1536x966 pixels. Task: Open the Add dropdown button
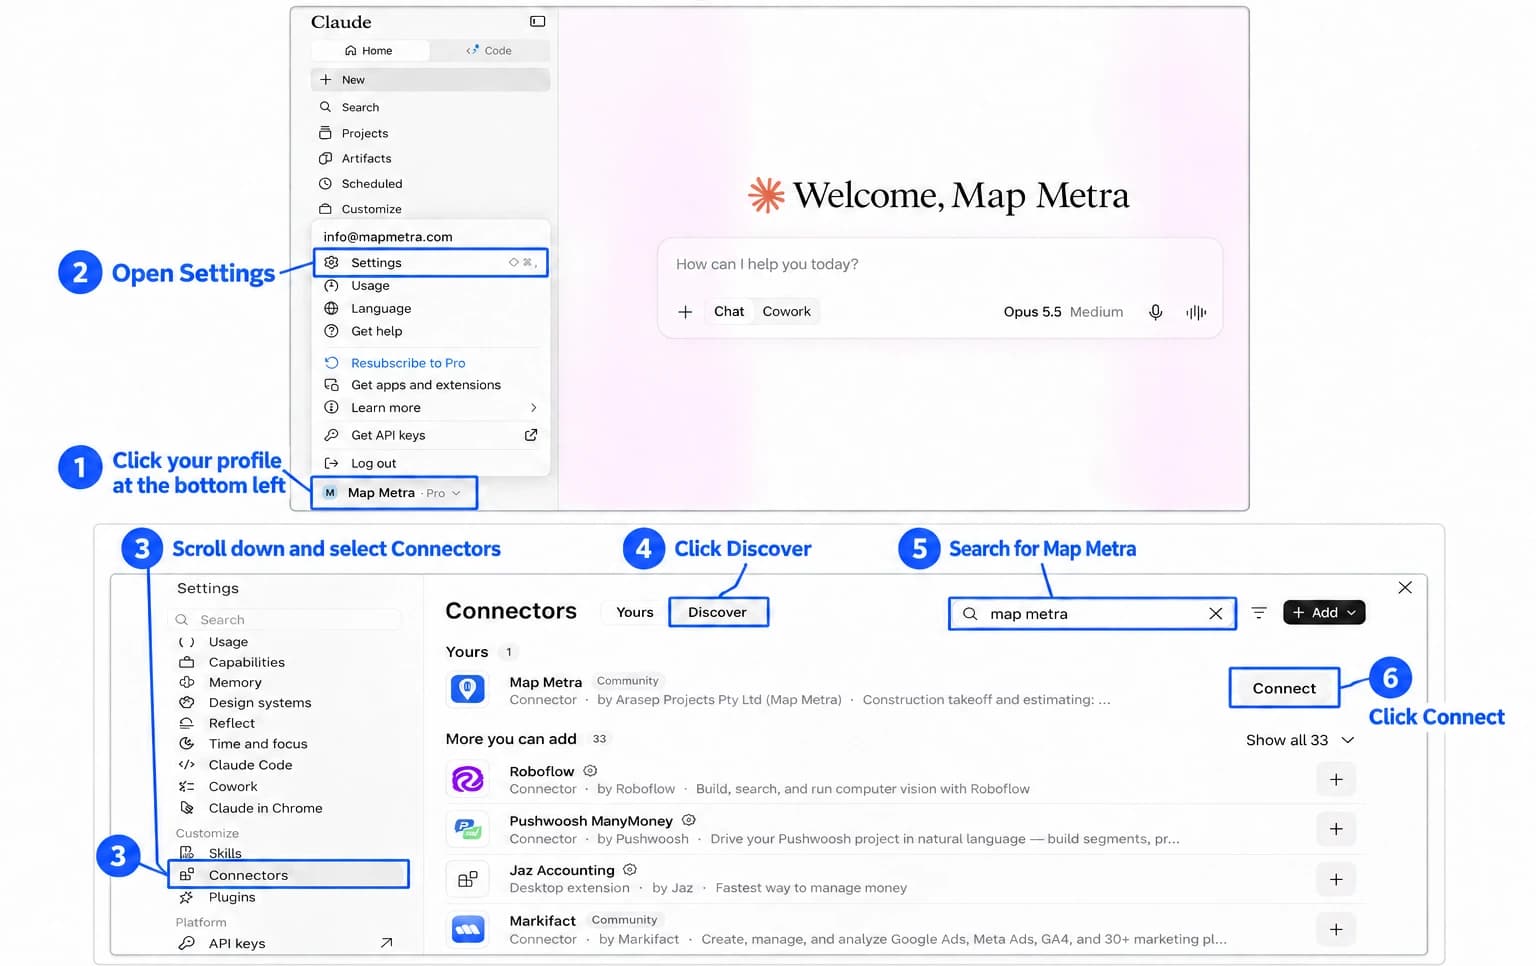pyautogui.click(x=1324, y=612)
